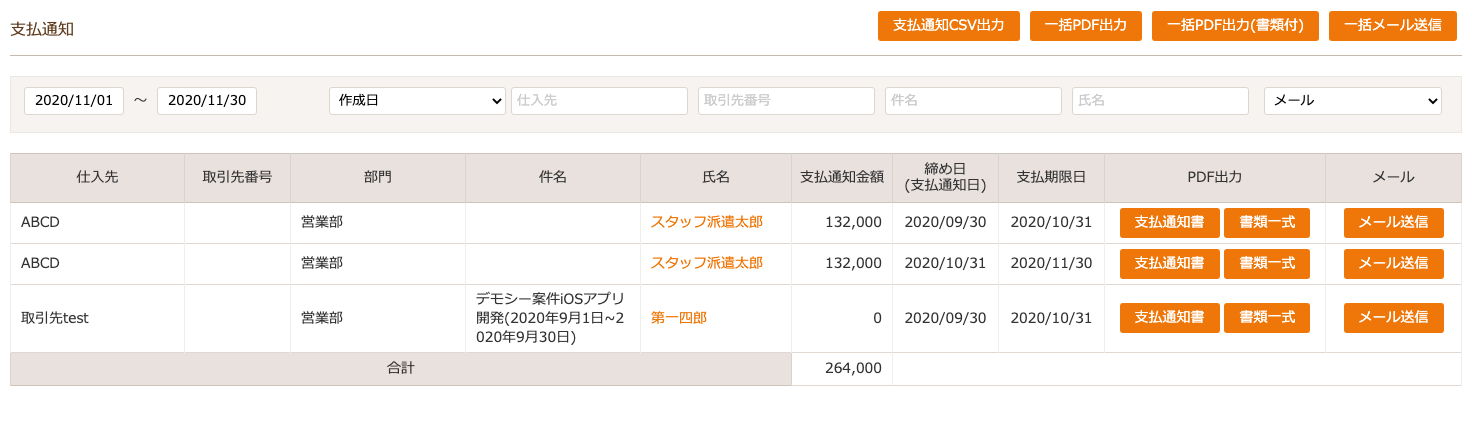Open スタッフ派遣太郎 link in first row

tap(707, 222)
